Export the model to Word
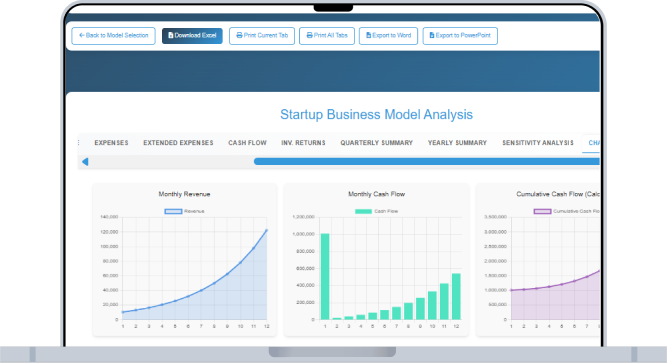The width and height of the screenshot is (667, 363). 388,36
